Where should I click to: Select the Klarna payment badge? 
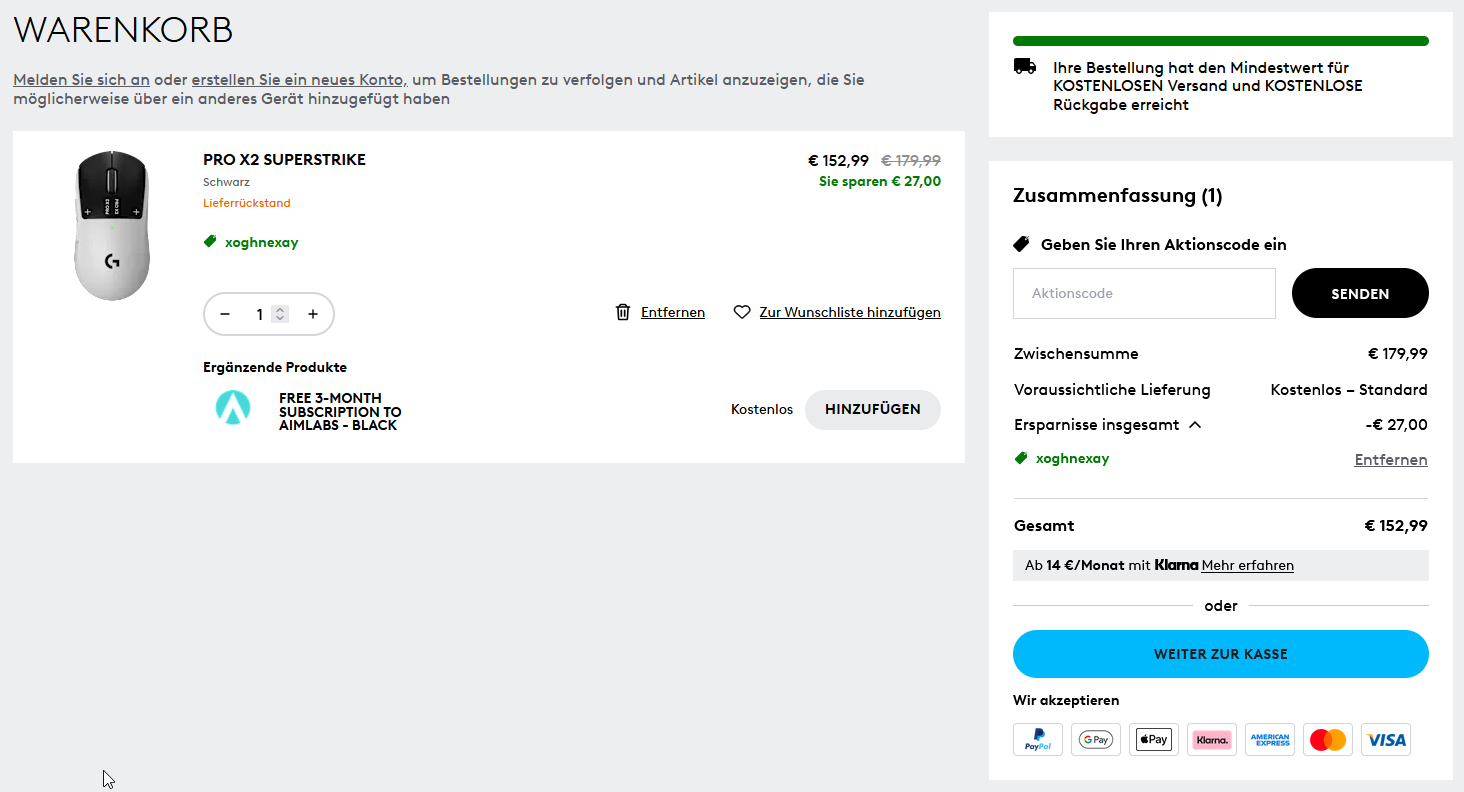pyautogui.click(x=1212, y=739)
